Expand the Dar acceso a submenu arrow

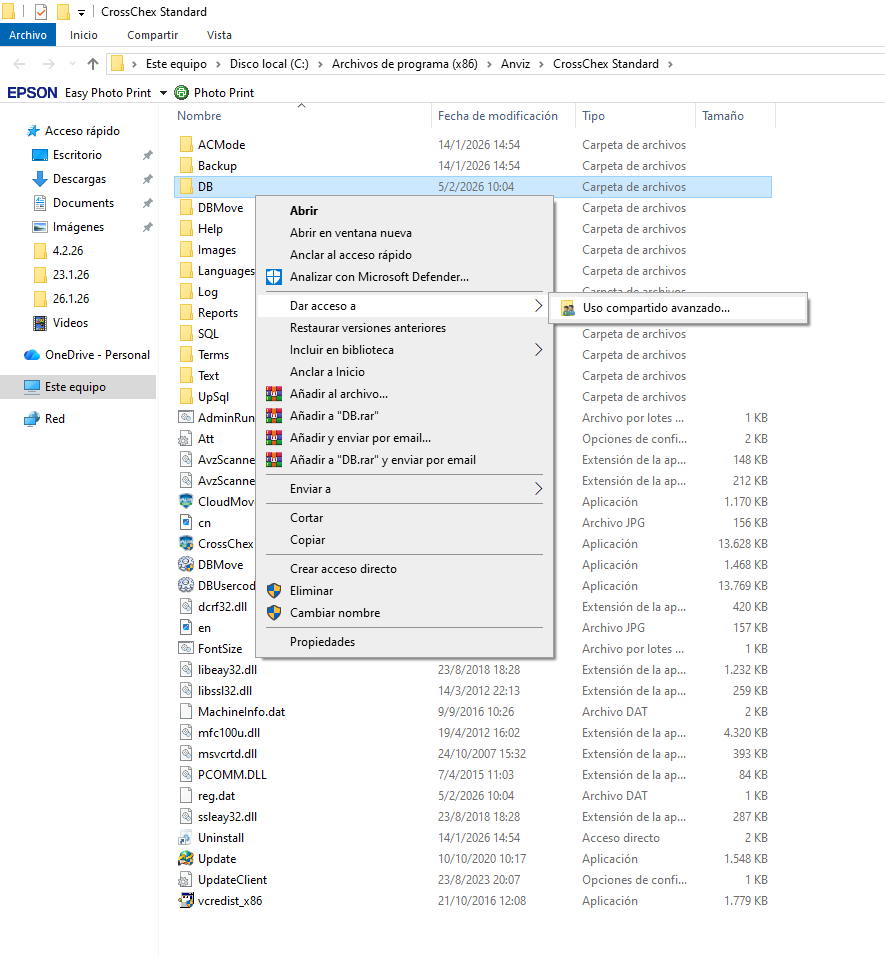pos(538,306)
